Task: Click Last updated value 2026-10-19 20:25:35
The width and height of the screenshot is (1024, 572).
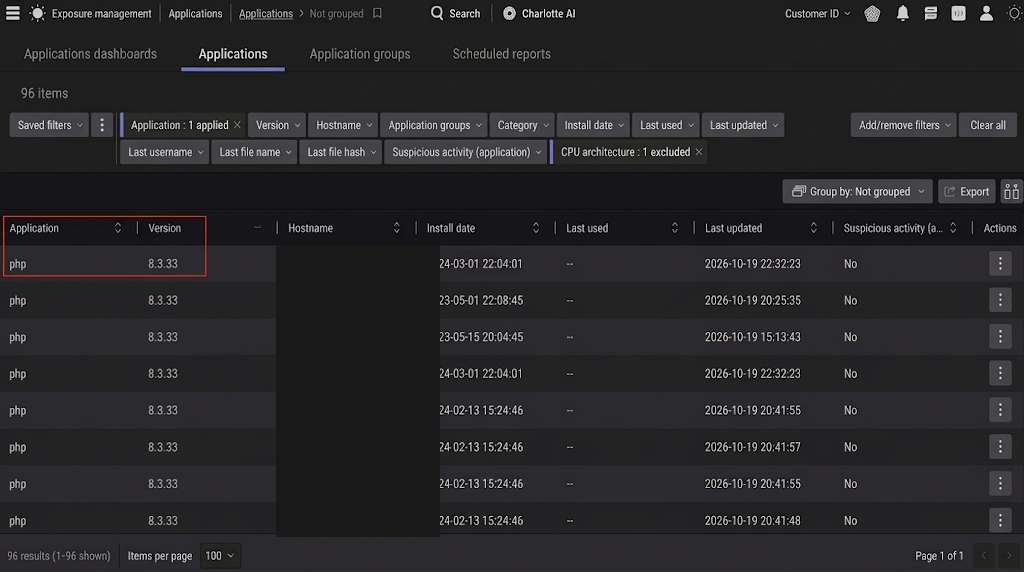Action: (752, 300)
